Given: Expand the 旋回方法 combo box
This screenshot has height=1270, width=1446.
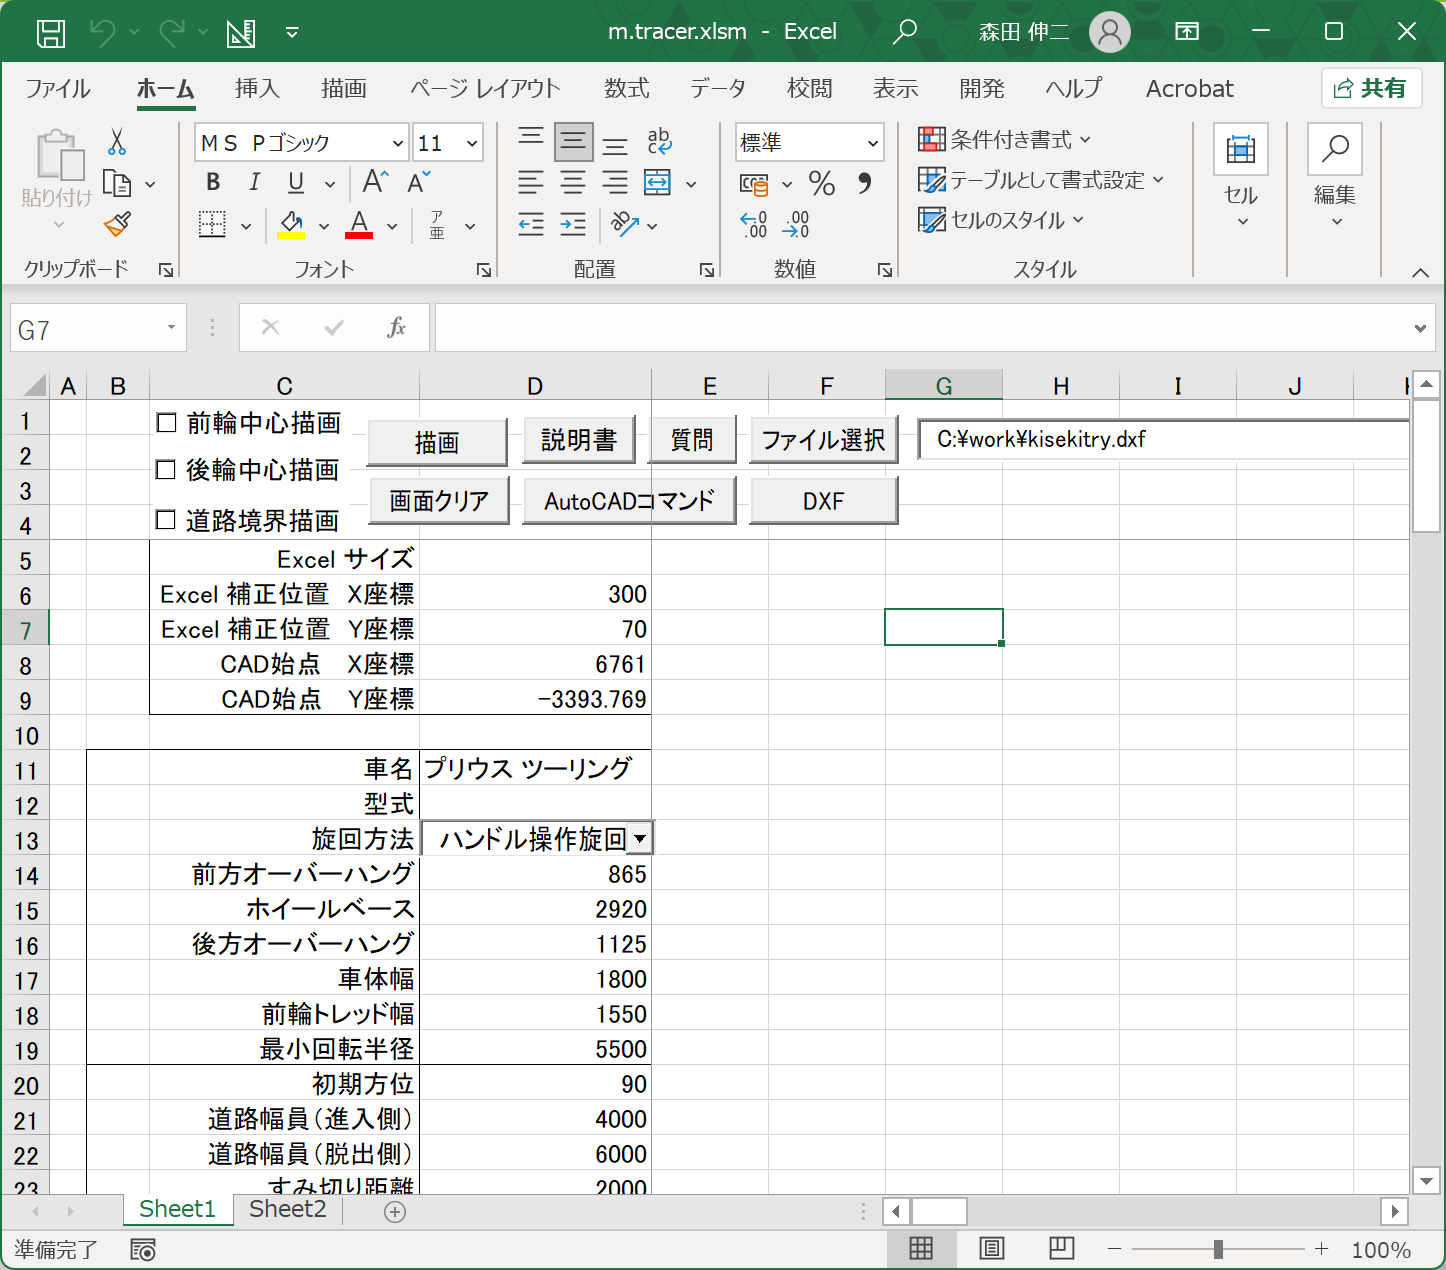Looking at the screenshot, I should [x=640, y=839].
